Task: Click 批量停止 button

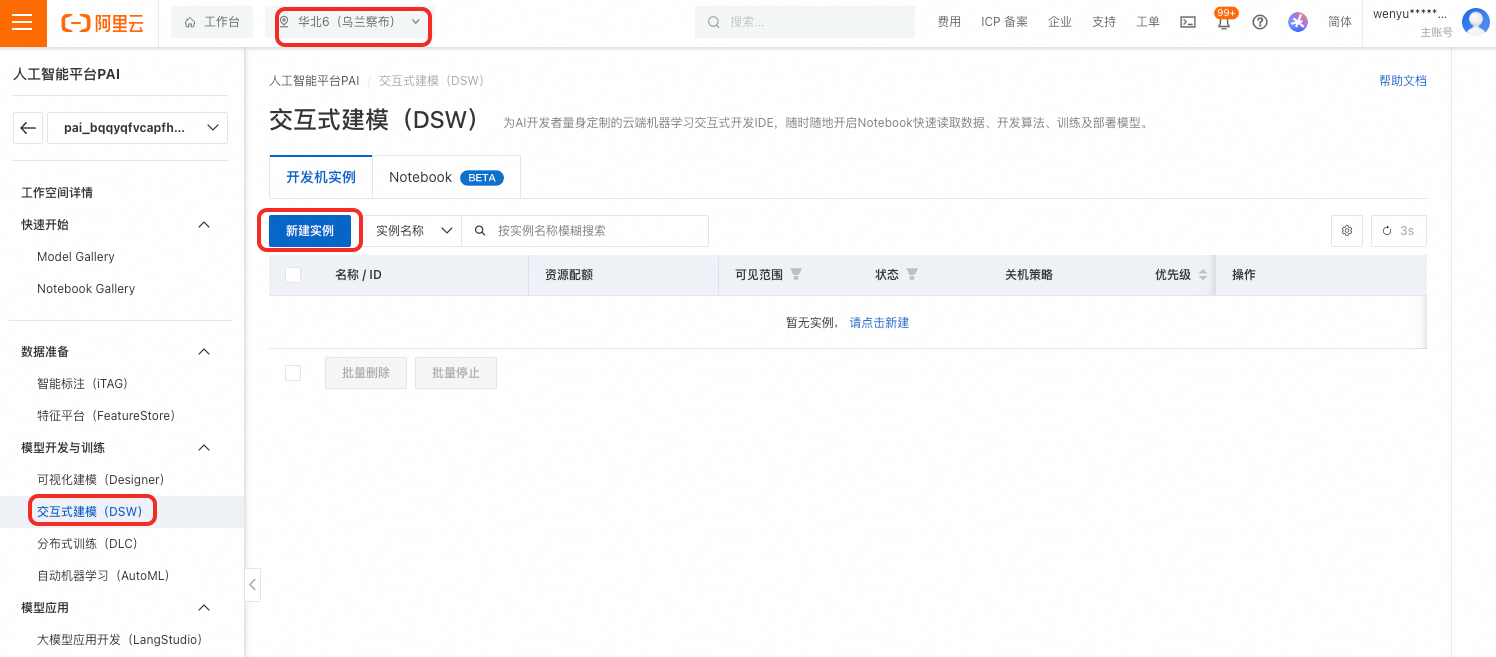Action: [456, 373]
